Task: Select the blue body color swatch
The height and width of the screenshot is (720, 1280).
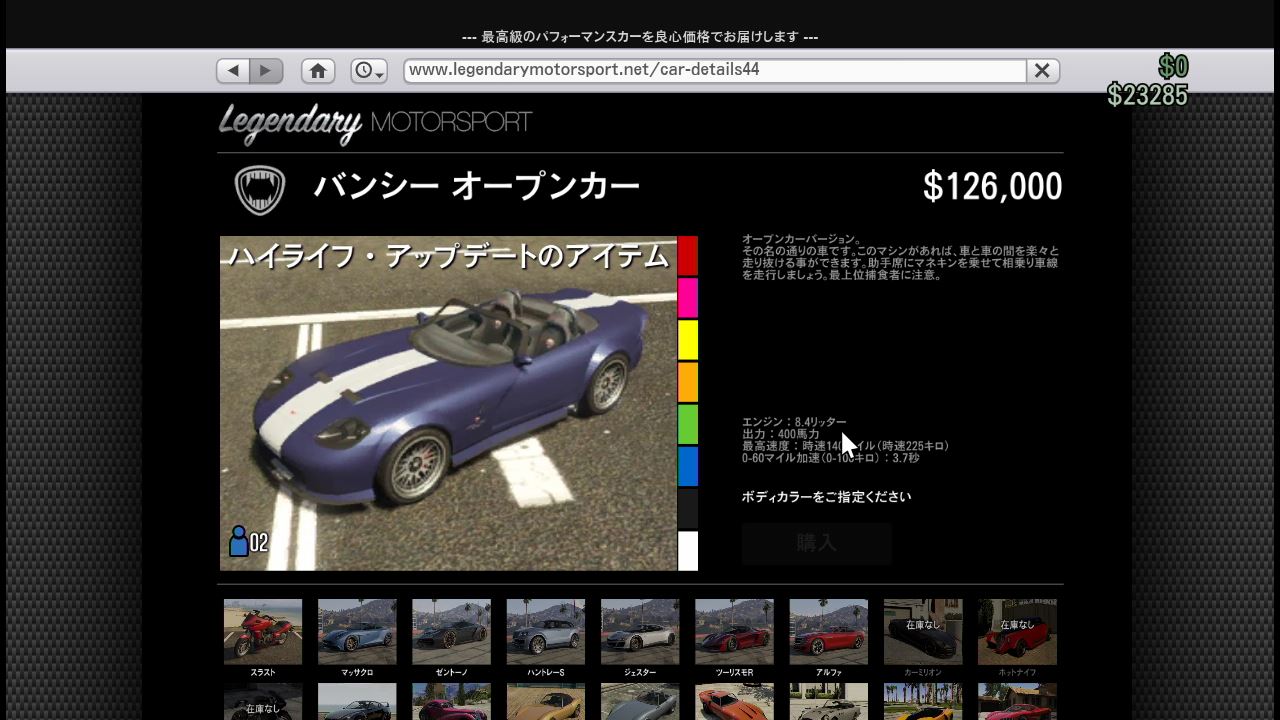Action: (688, 466)
